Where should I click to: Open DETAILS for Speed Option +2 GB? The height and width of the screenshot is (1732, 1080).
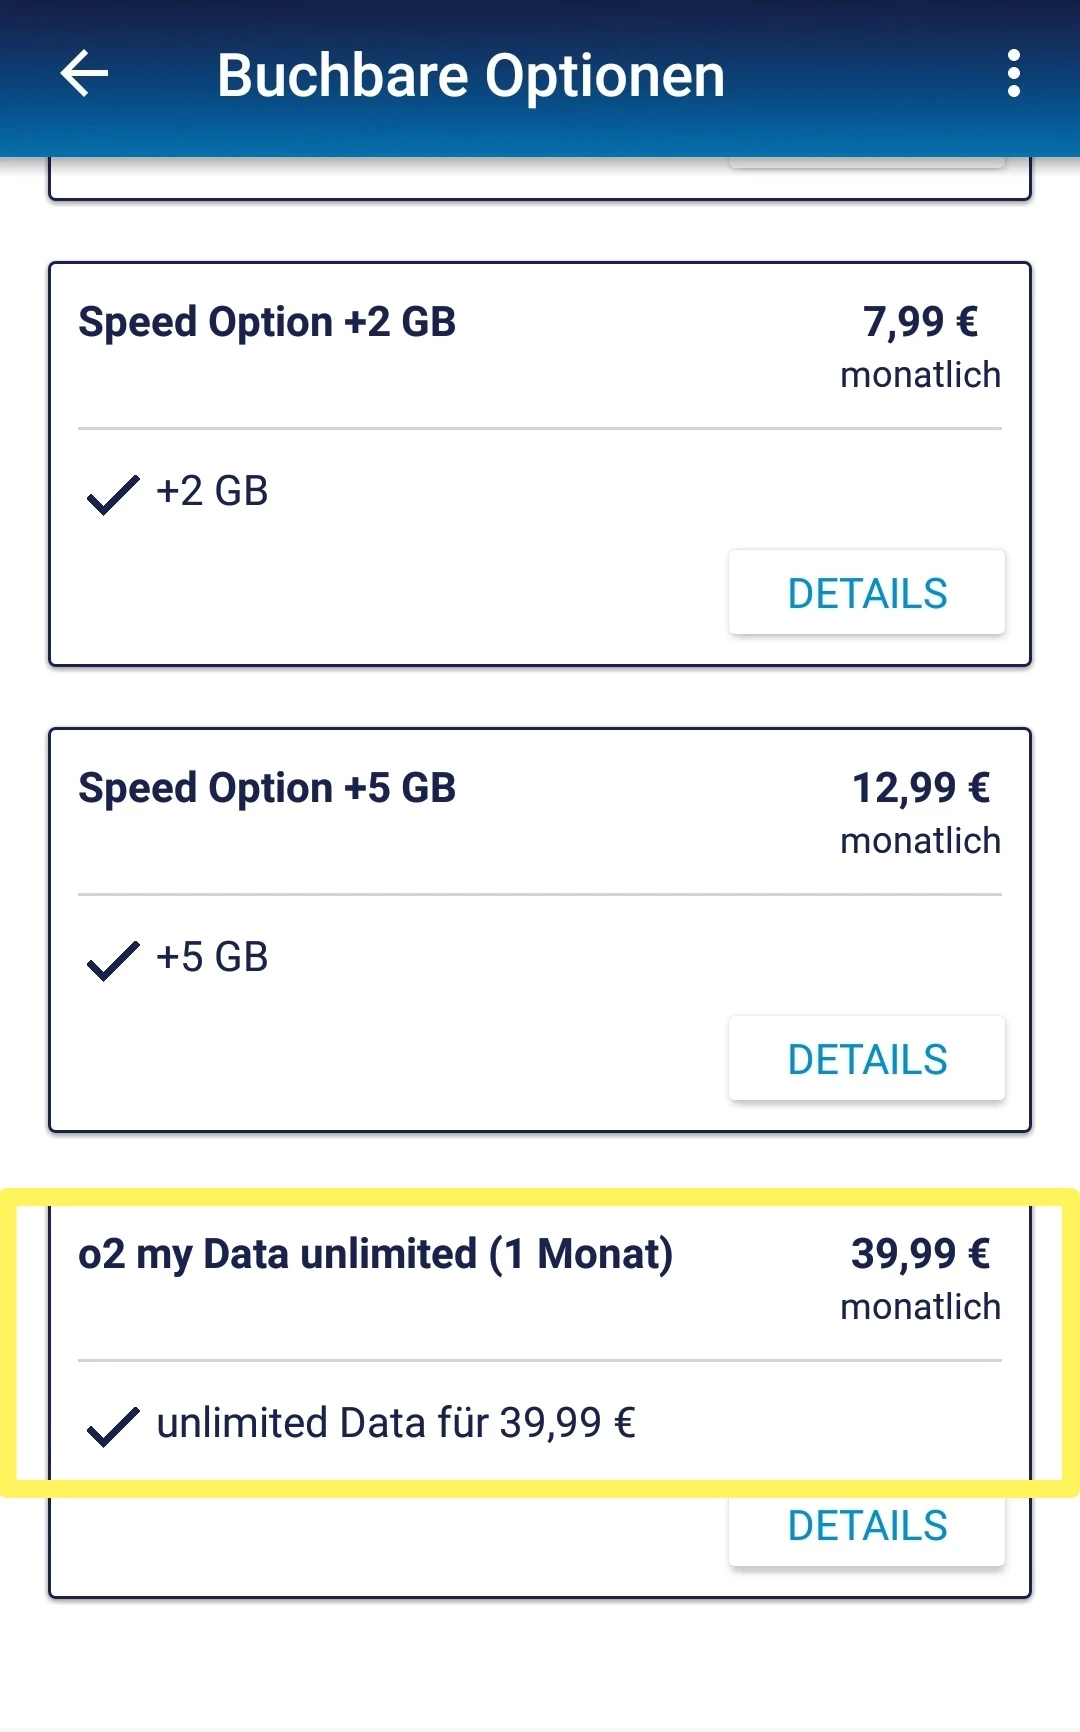[867, 593]
